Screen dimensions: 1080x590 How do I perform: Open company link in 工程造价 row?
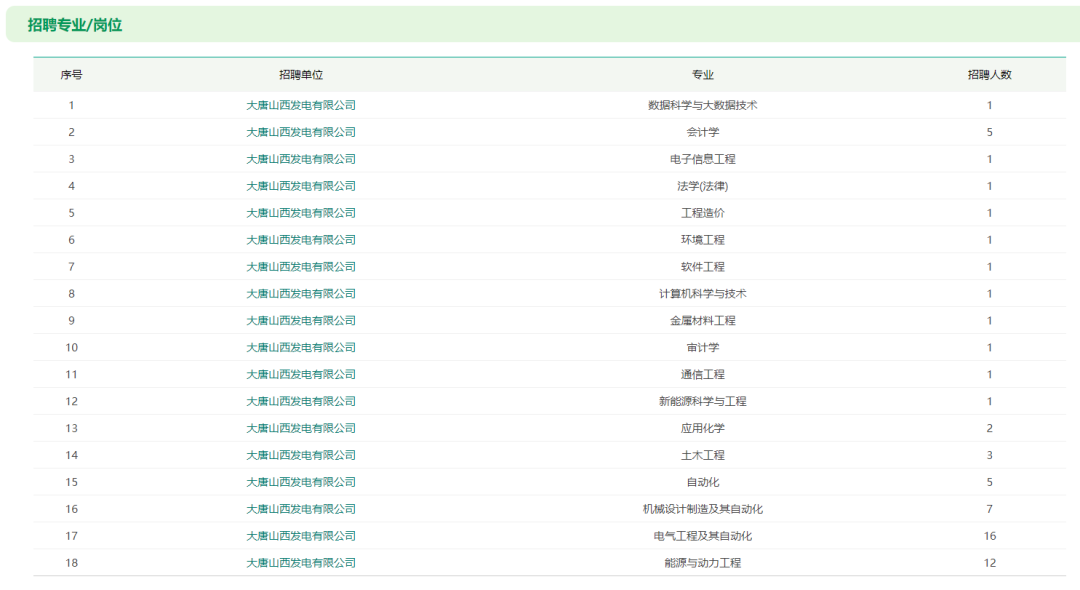pyautogui.click(x=301, y=213)
